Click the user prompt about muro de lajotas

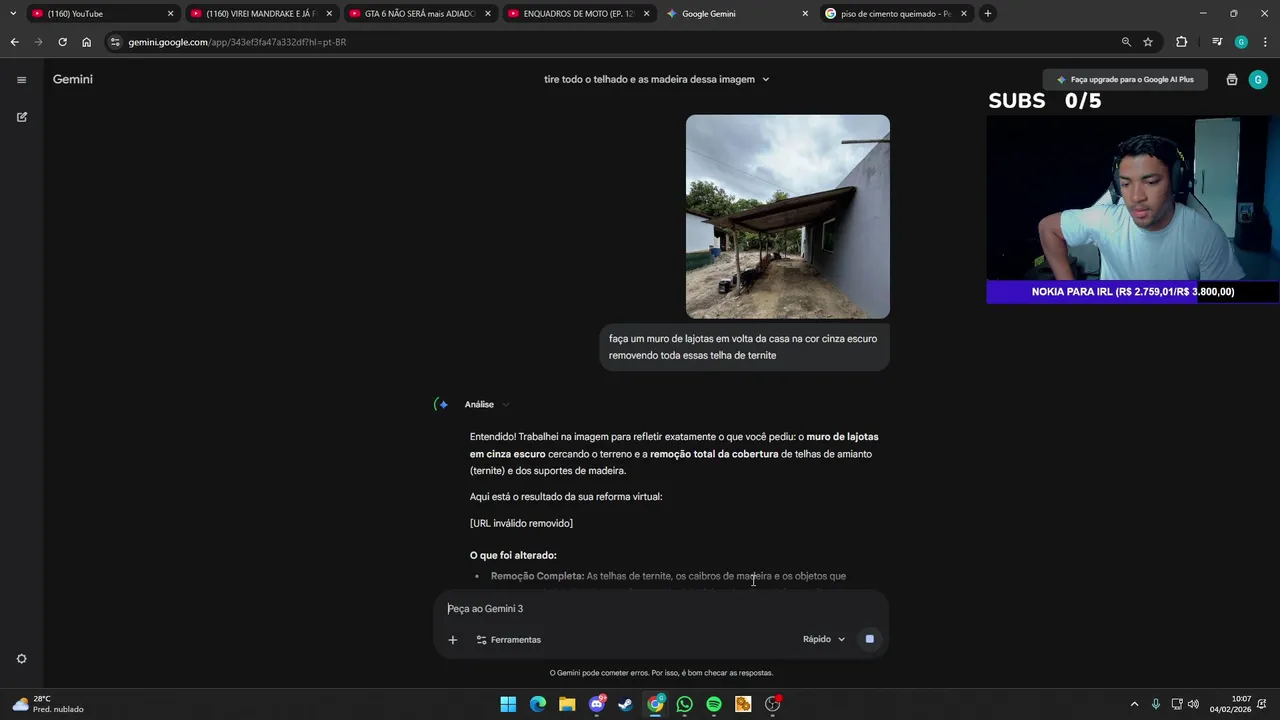(x=743, y=347)
